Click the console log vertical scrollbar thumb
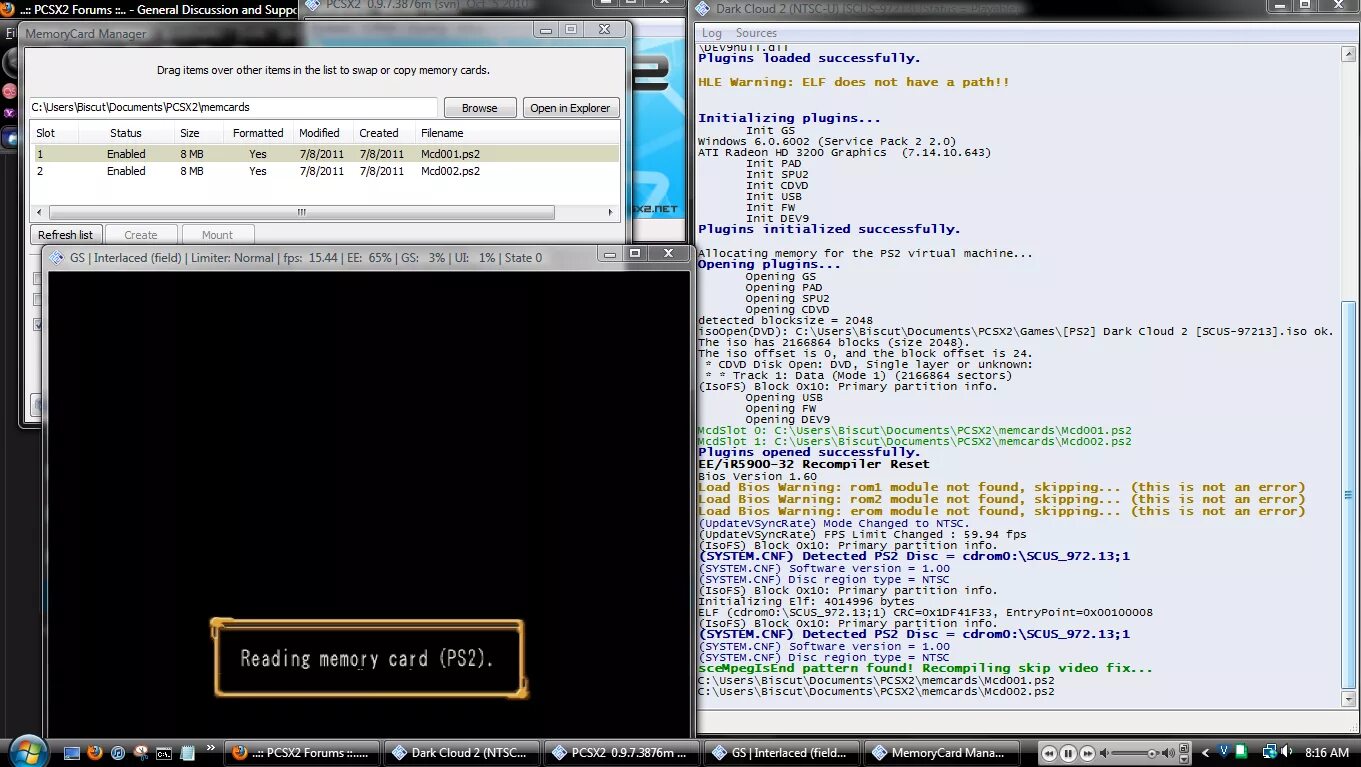This screenshot has height=767, width=1361. click(x=1349, y=494)
